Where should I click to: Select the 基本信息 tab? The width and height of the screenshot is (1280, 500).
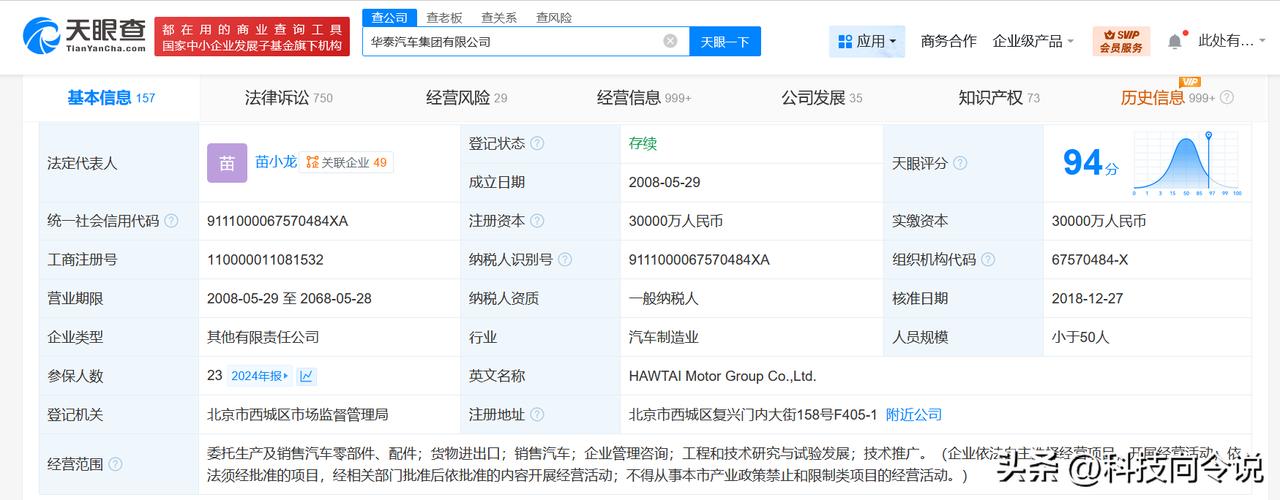pos(111,98)
